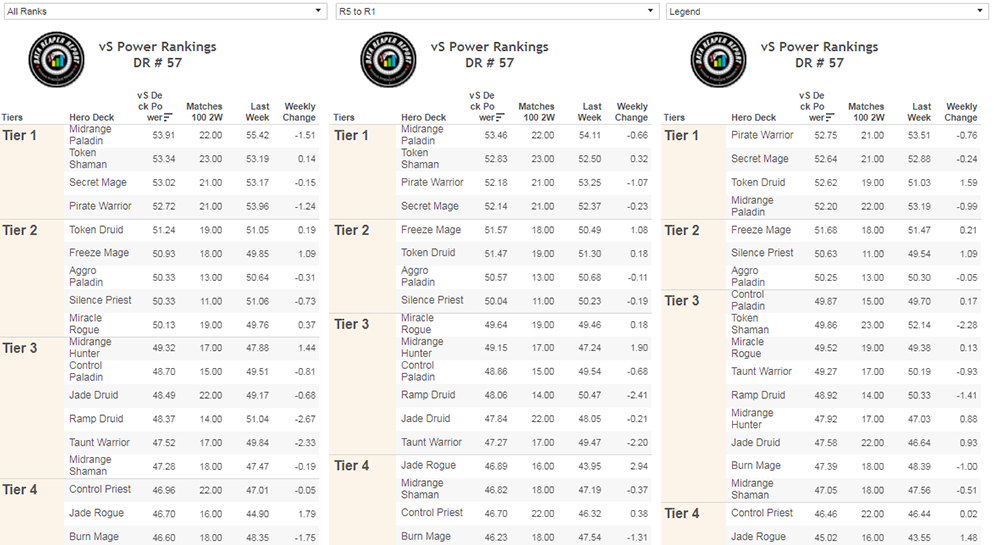Screen dimensions: 994x545
Task: Click Matches 100 2W header in All Ranks table
Action: (x=204, y=112)
